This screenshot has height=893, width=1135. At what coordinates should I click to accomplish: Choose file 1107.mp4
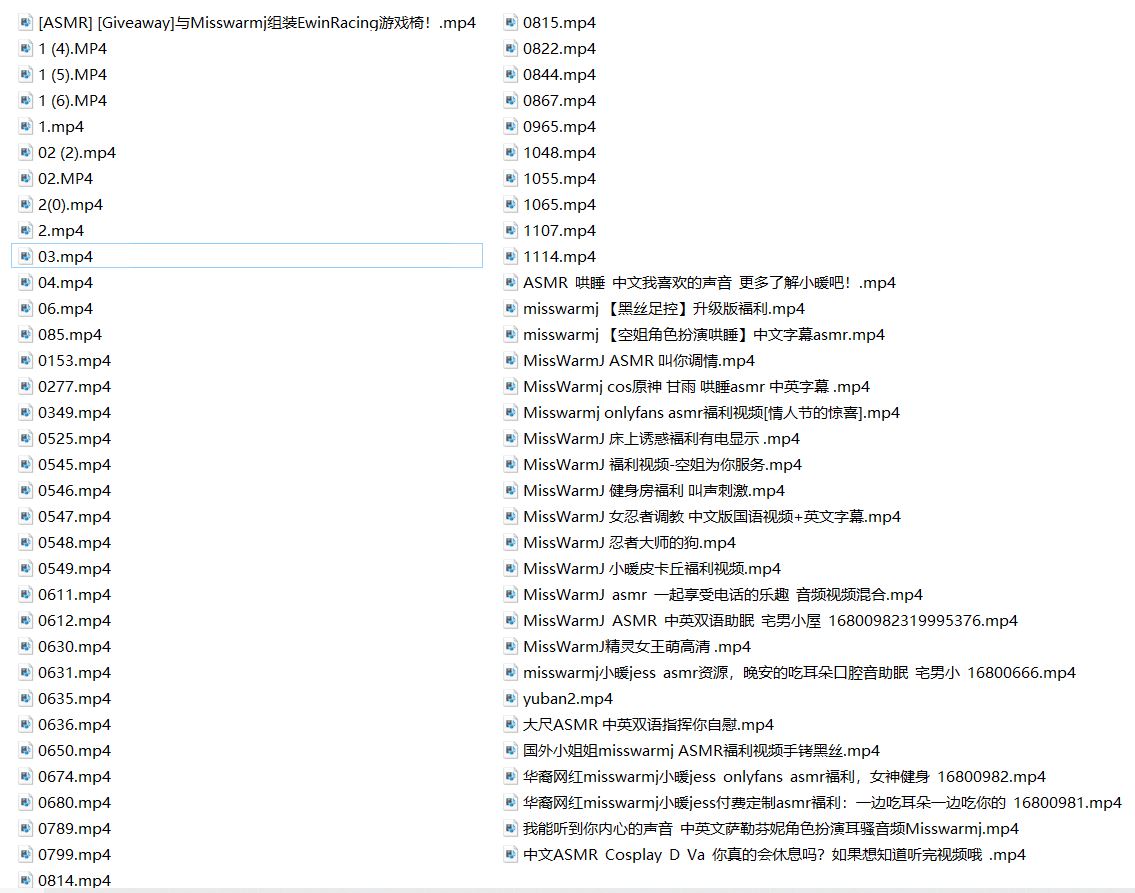[x=560, y=231]
